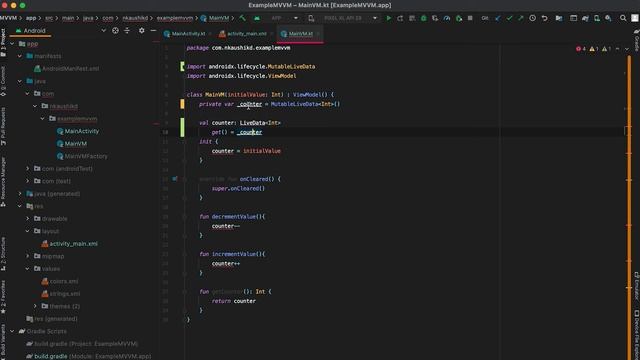Expand the mipmap folder
This screenshot has width=640, height=360.
pyautogui.click(x=27, y=256)
